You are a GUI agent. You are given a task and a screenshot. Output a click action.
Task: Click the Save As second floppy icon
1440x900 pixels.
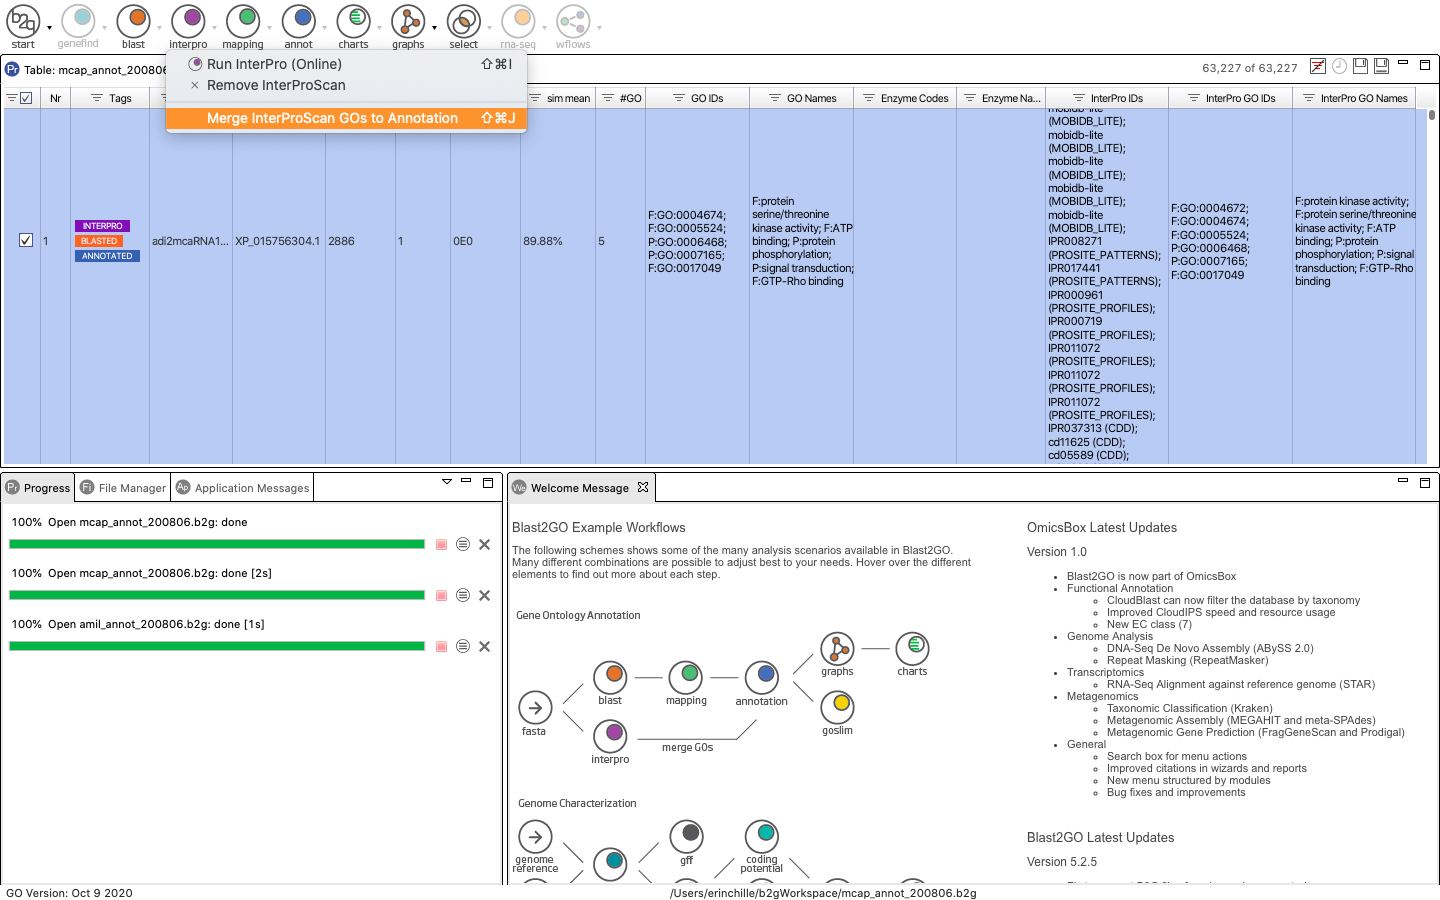(x=1381, y=66)
